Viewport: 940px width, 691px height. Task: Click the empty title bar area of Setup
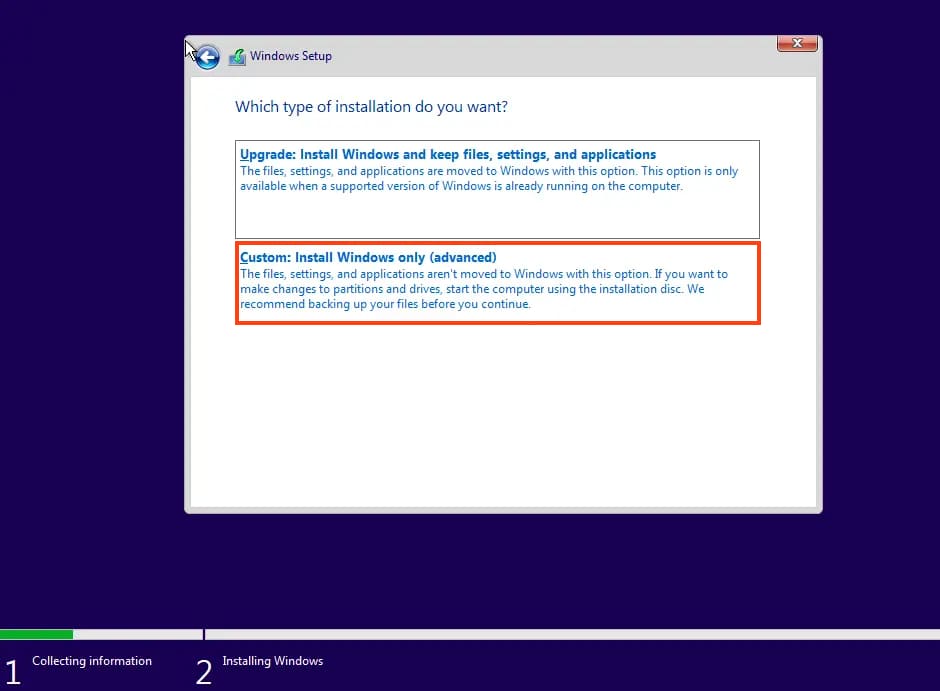550,56
